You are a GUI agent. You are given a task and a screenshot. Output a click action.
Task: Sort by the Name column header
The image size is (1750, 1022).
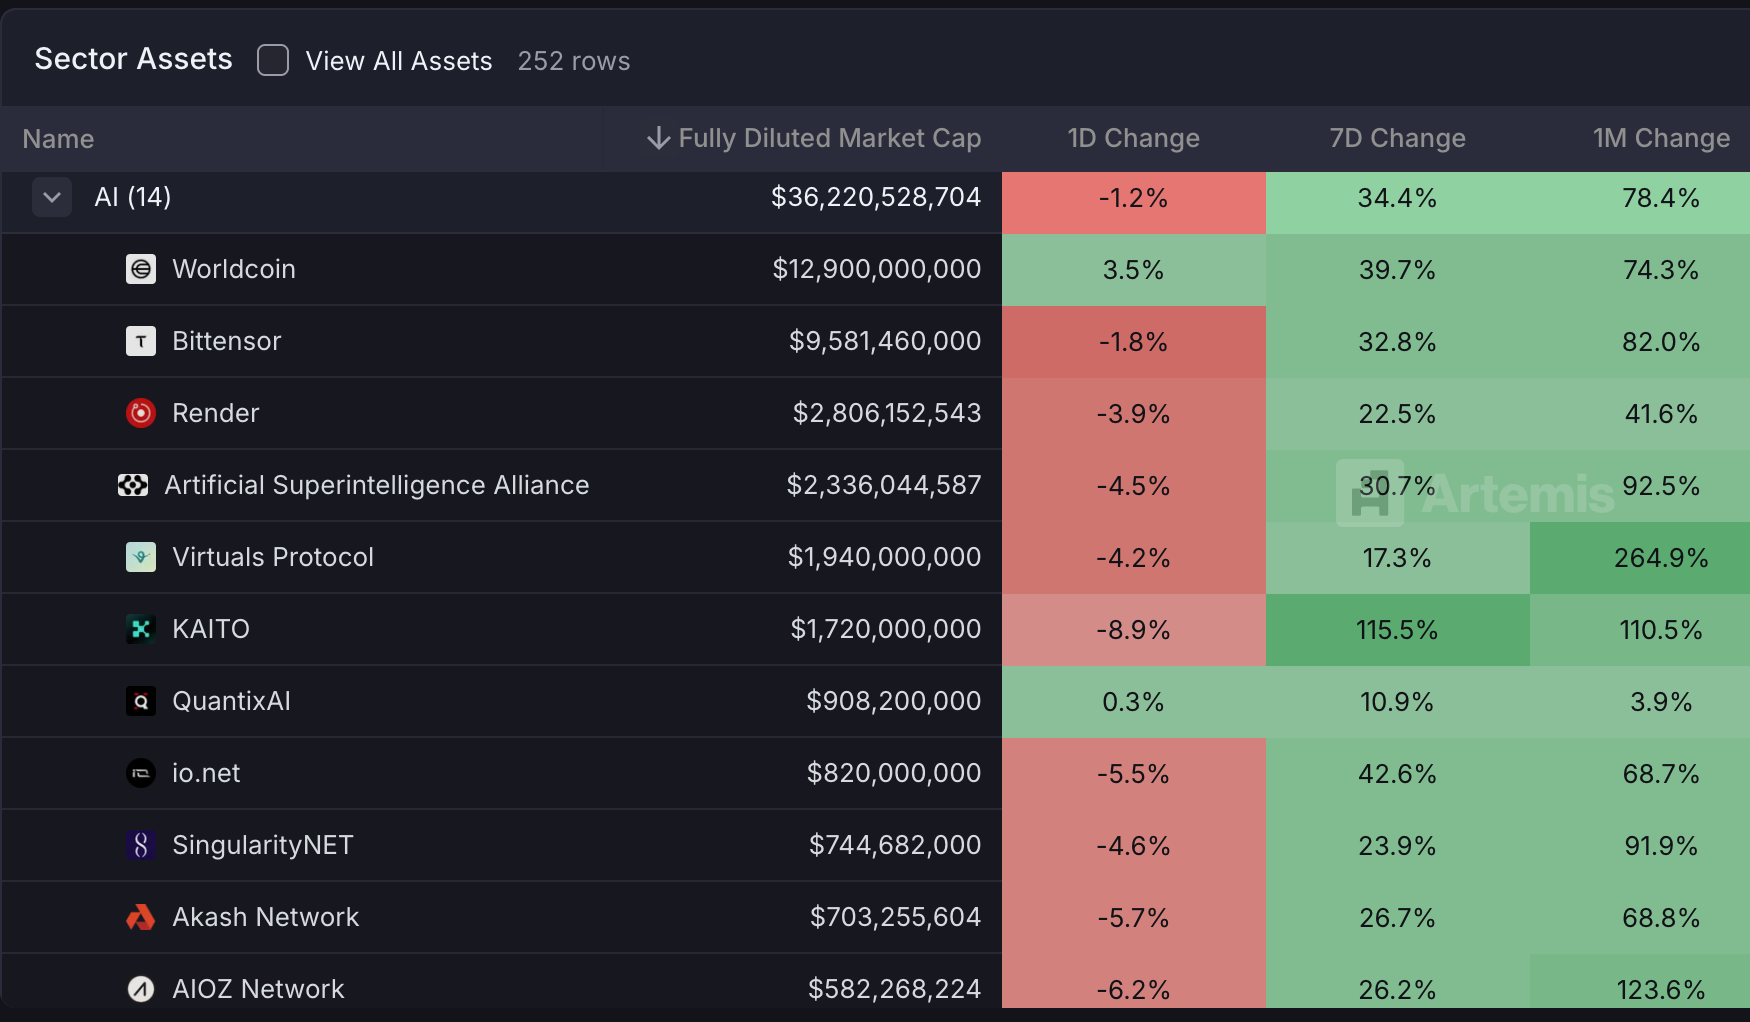coord(58,139)
